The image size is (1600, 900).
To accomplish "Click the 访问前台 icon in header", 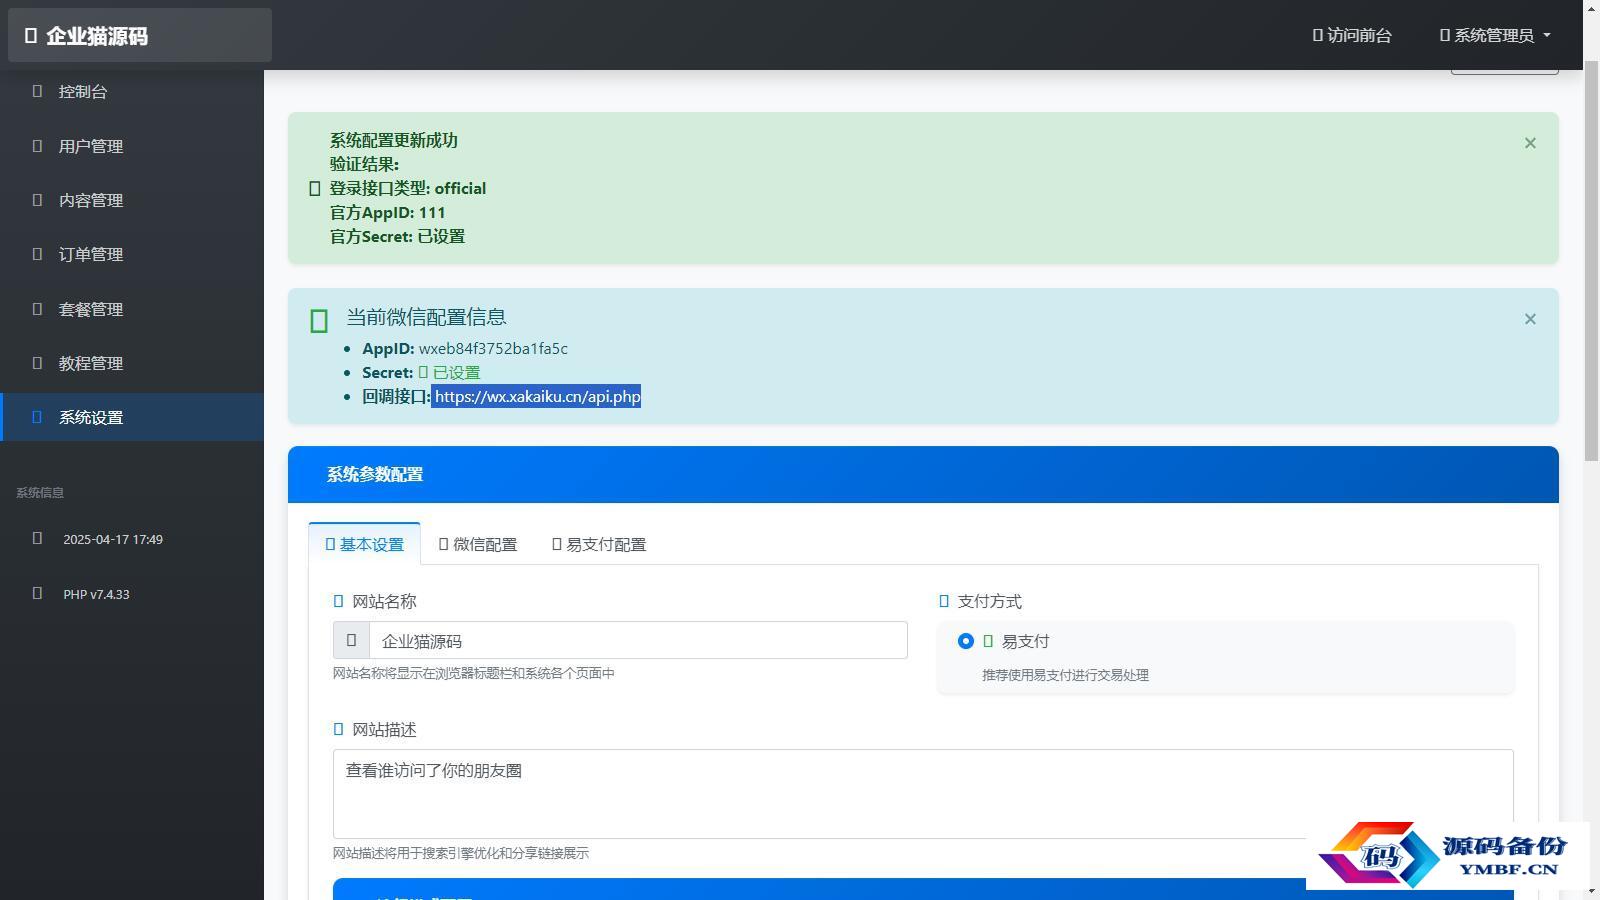I will (1317, 35).
